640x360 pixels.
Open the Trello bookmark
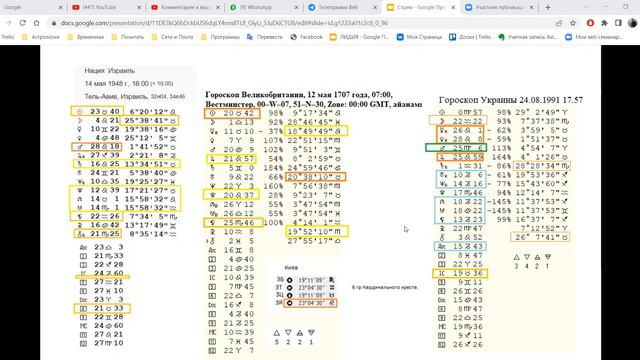pyautogui.click(x=7, y=37)
